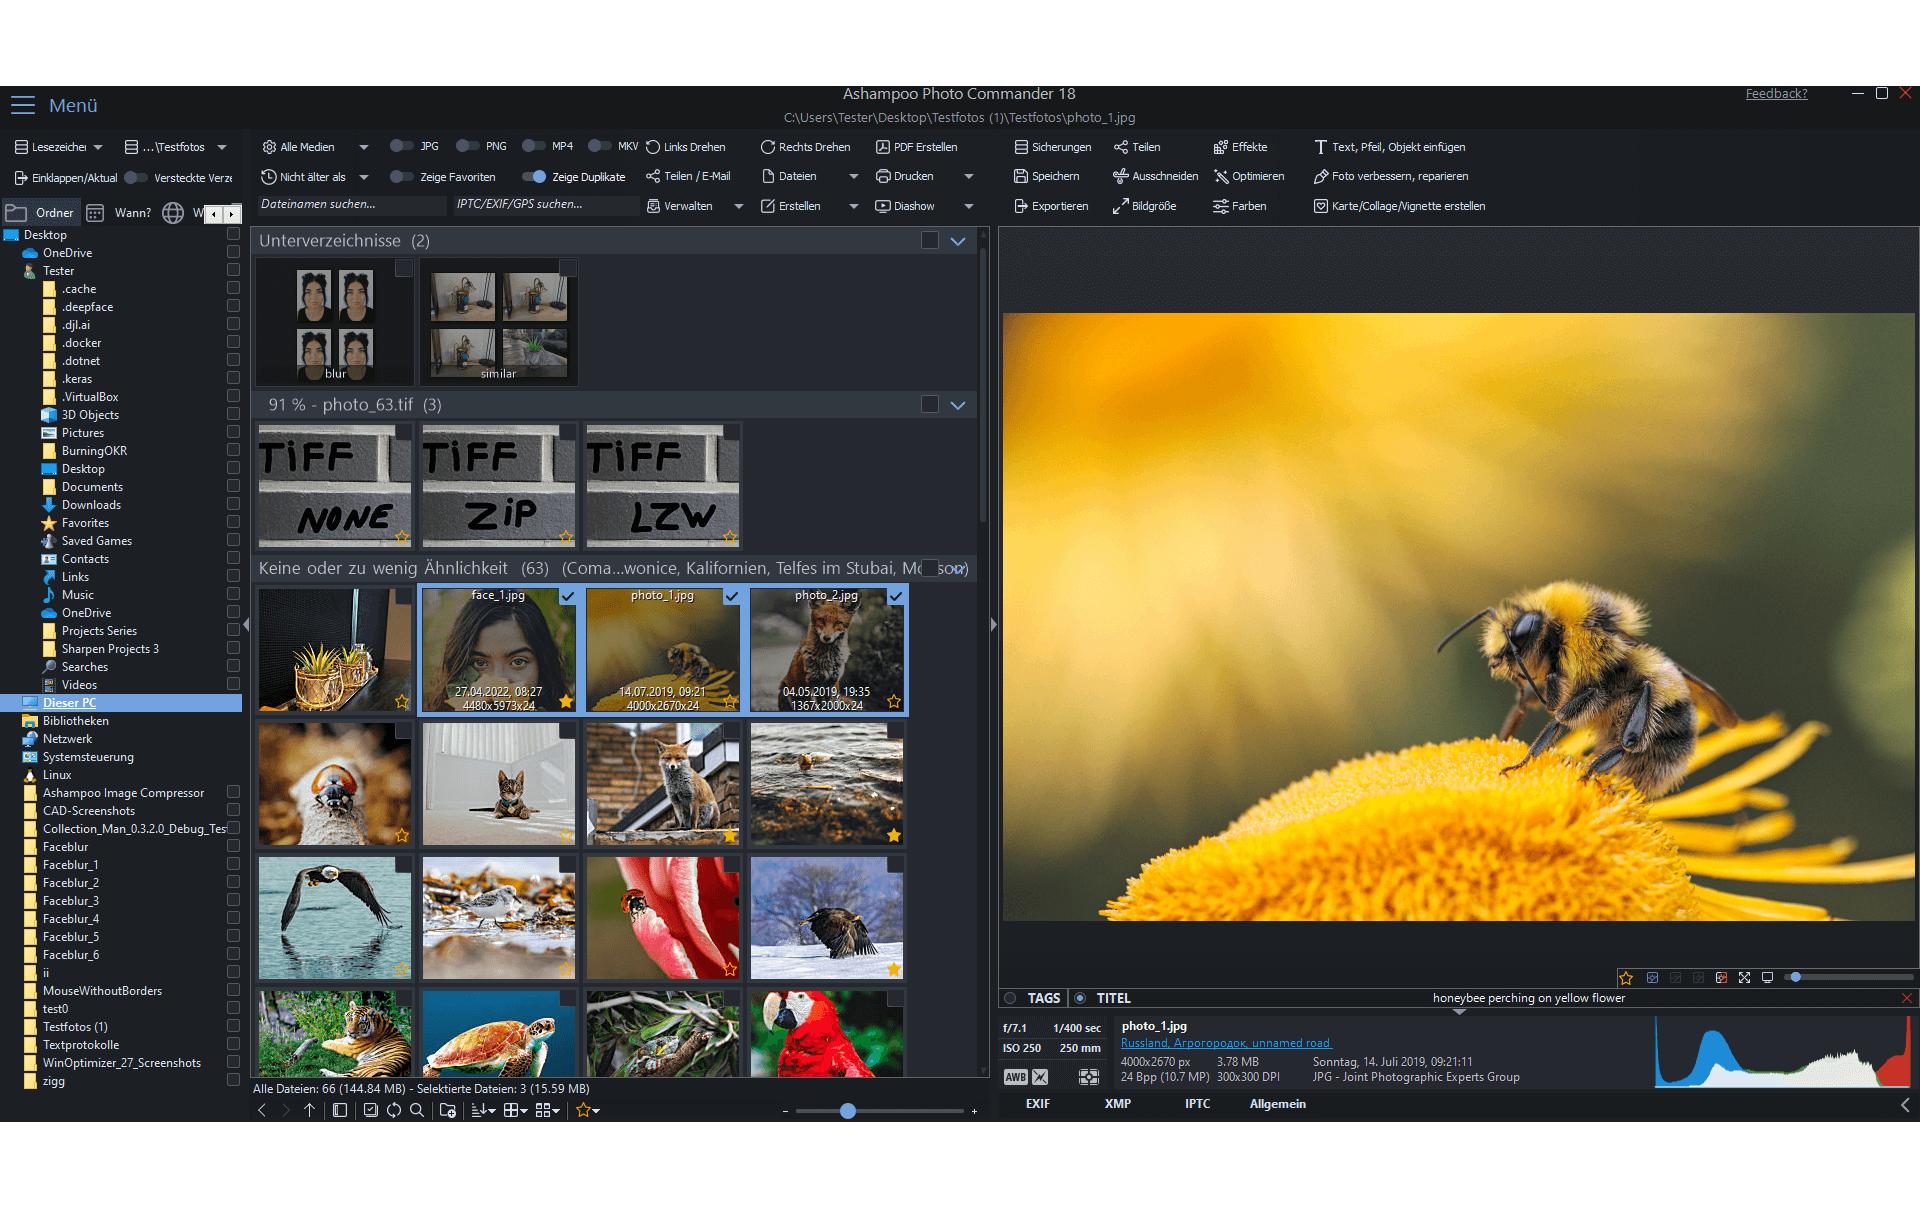The image size is (1920, 1208).
Task: Click the fullscreen arrows icon below preview
Action: point(1744,977)
